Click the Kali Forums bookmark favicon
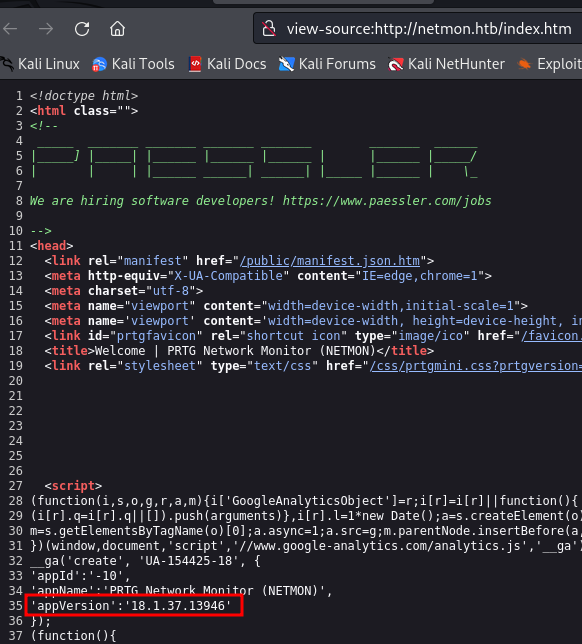 tap(286, 64)
